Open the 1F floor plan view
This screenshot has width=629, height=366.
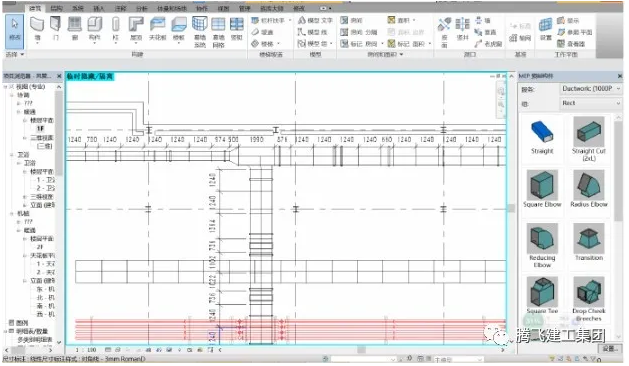[41, 128]
